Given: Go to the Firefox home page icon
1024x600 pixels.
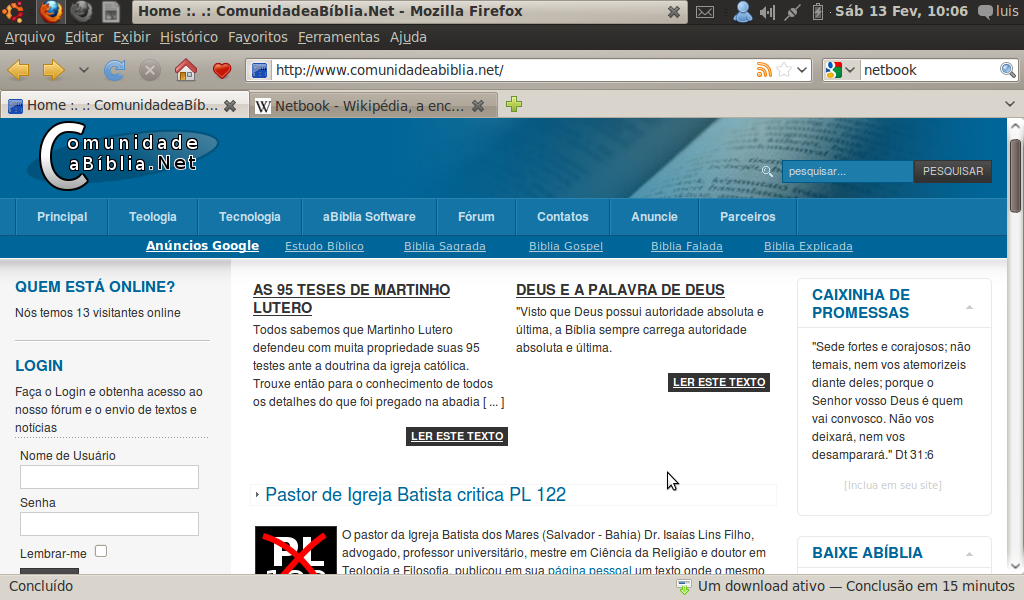Looking at the screenshot, I should (x=185, y=70).
